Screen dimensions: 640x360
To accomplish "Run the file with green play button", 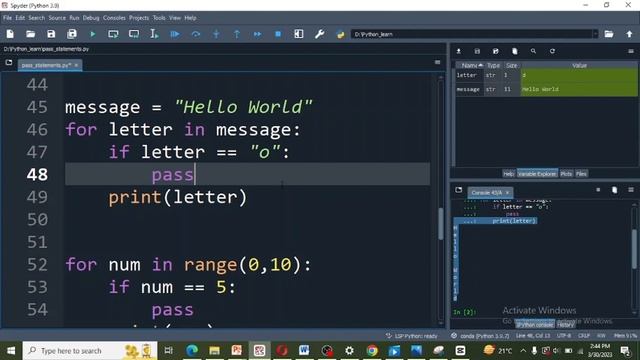I will (93, 34).
